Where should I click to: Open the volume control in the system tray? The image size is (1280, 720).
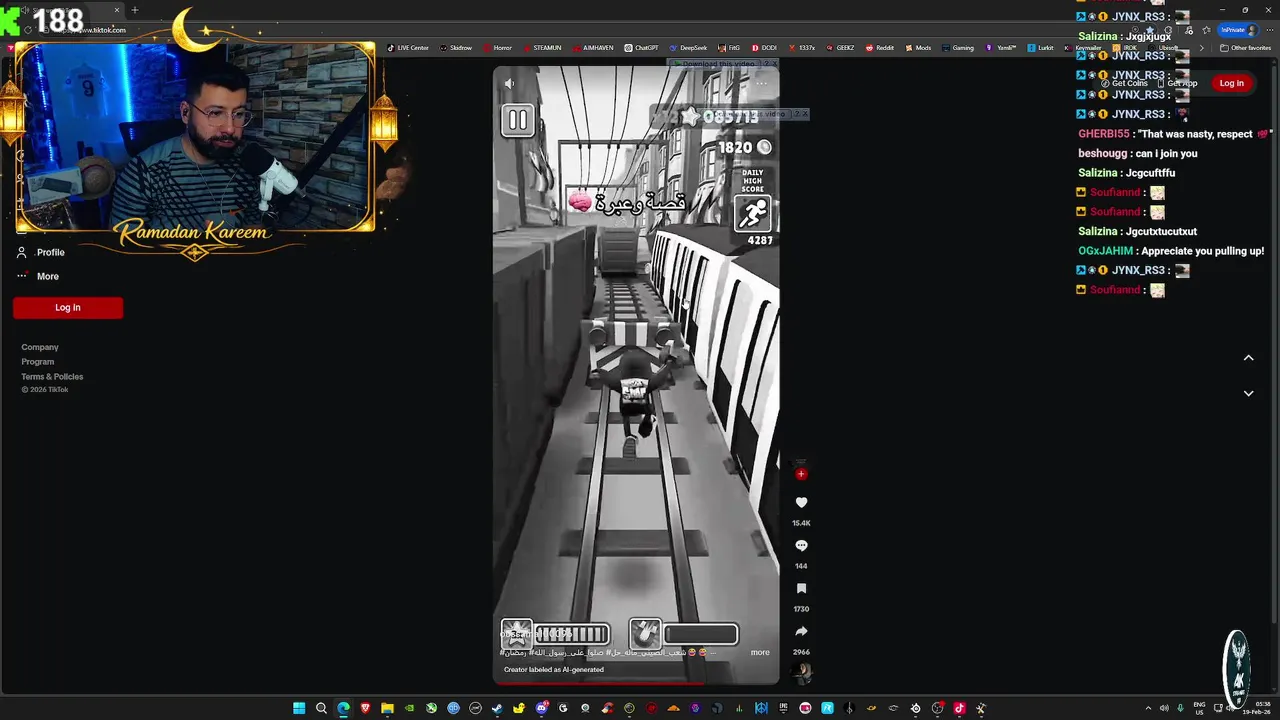(1165, 708)
